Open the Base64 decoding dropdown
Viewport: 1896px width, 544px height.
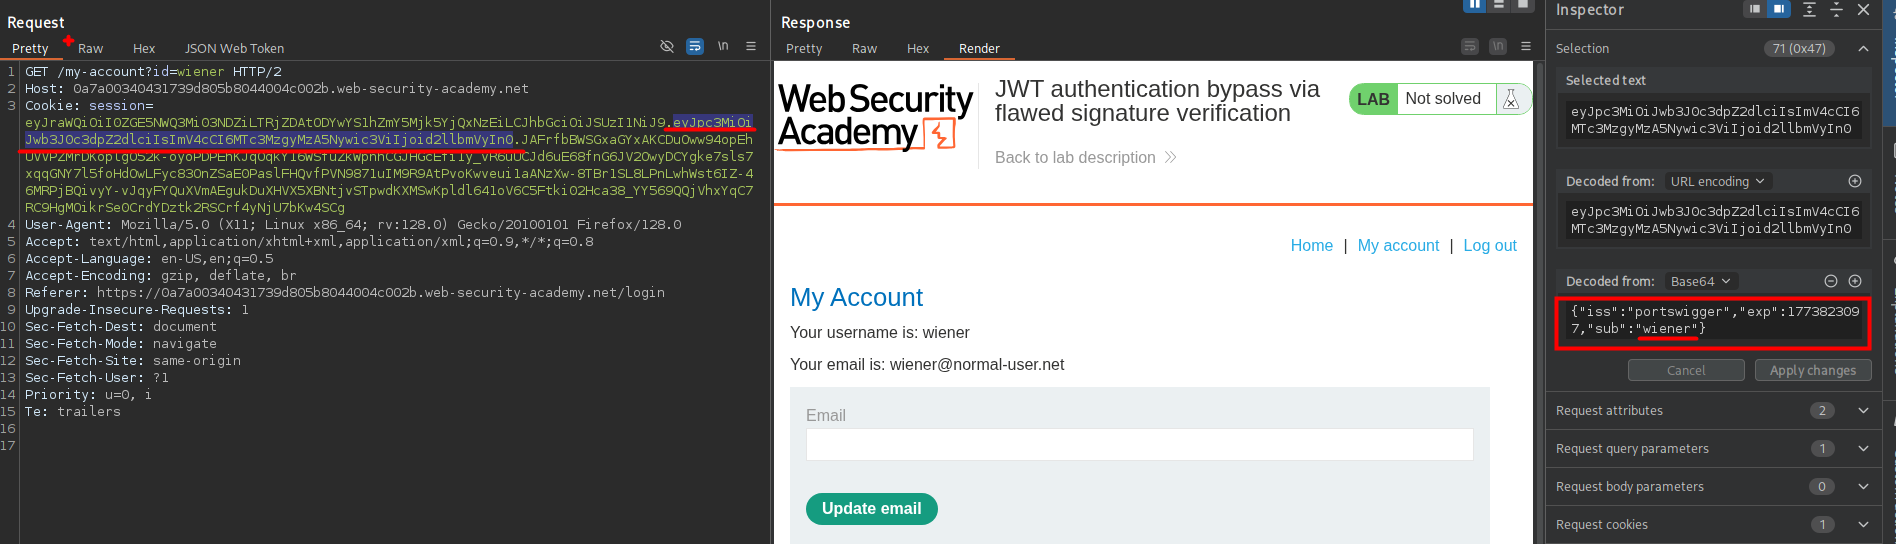(x=1700, y=281)
